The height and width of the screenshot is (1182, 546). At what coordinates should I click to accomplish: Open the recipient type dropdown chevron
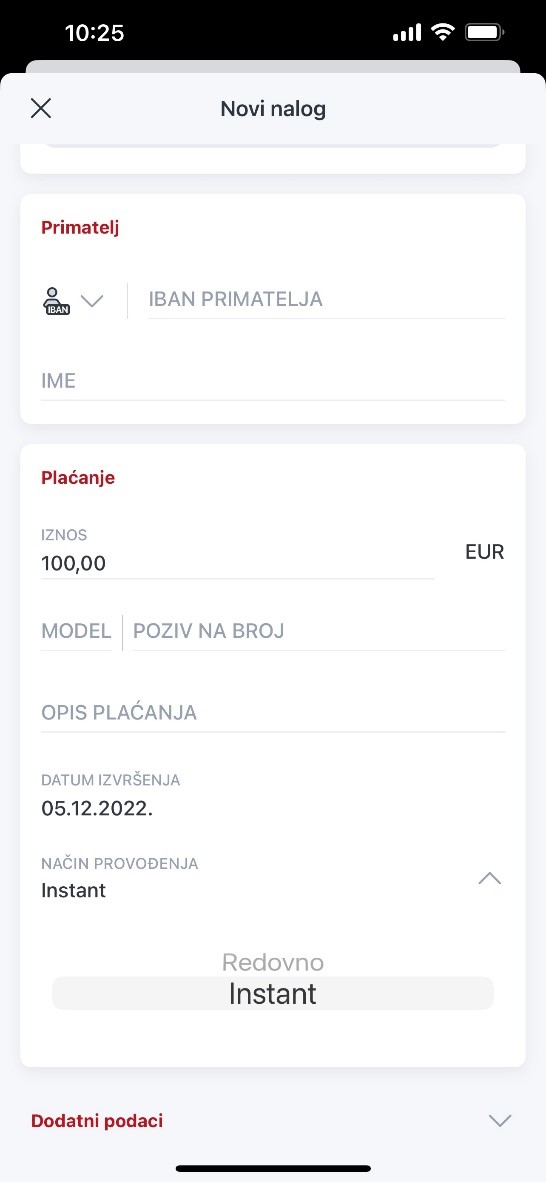[92, 301]
